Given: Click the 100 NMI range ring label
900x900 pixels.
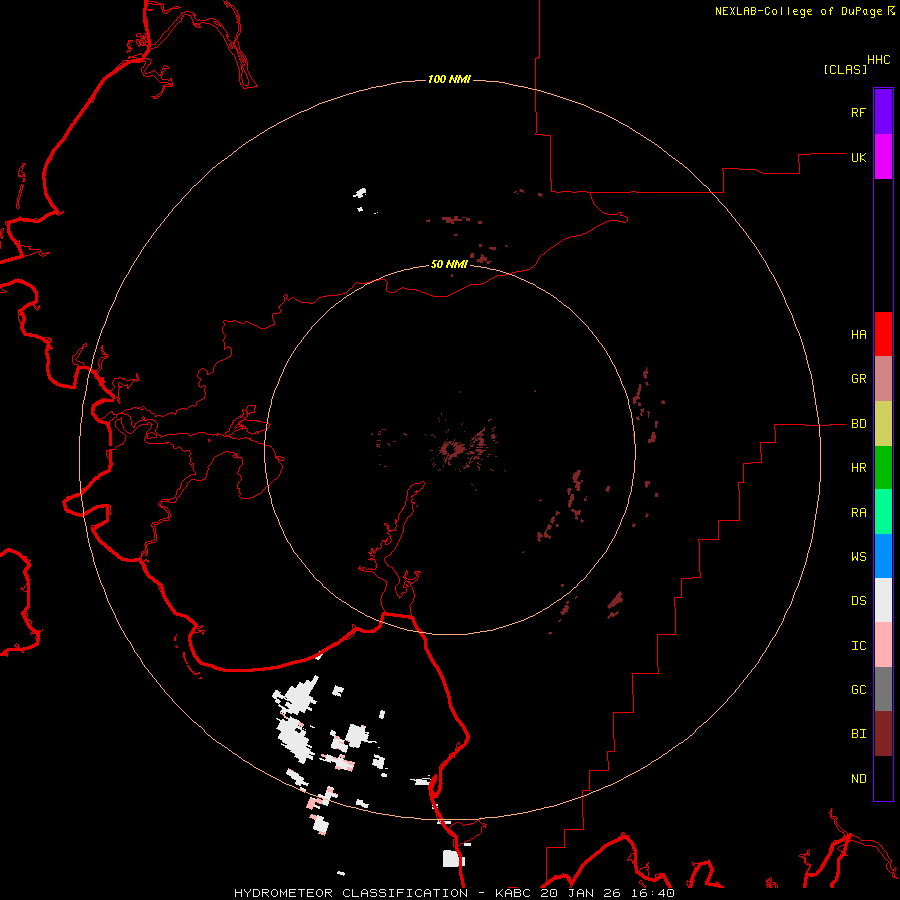Looking at the screenshot, I should tap(449, 79).
